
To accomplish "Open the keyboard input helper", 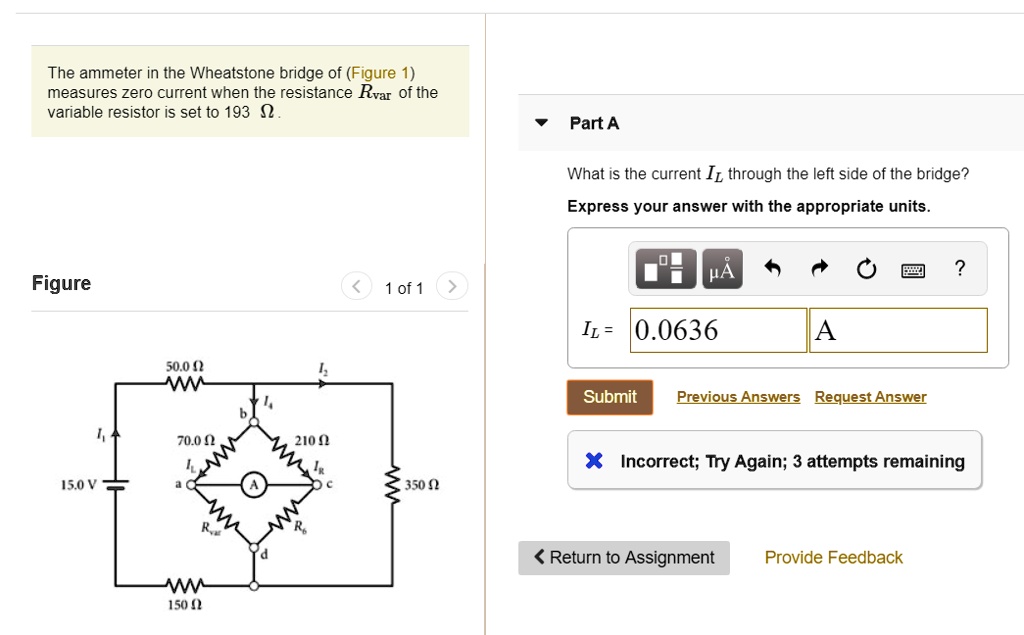I will (913, 269).
